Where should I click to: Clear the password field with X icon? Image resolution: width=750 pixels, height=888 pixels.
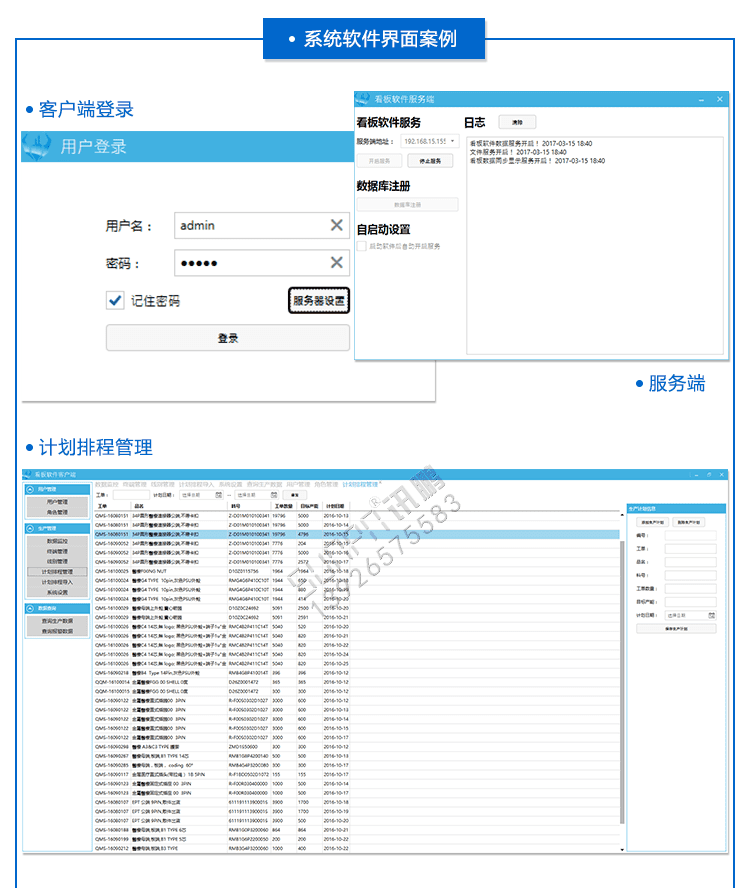click(337, 263)
